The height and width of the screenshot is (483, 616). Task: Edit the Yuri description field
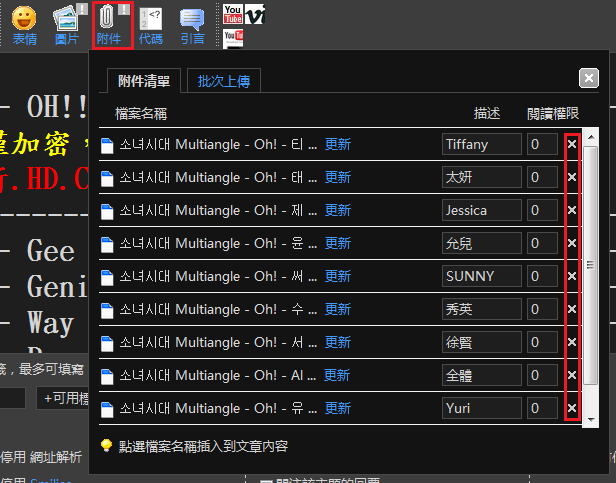point(482,408)
